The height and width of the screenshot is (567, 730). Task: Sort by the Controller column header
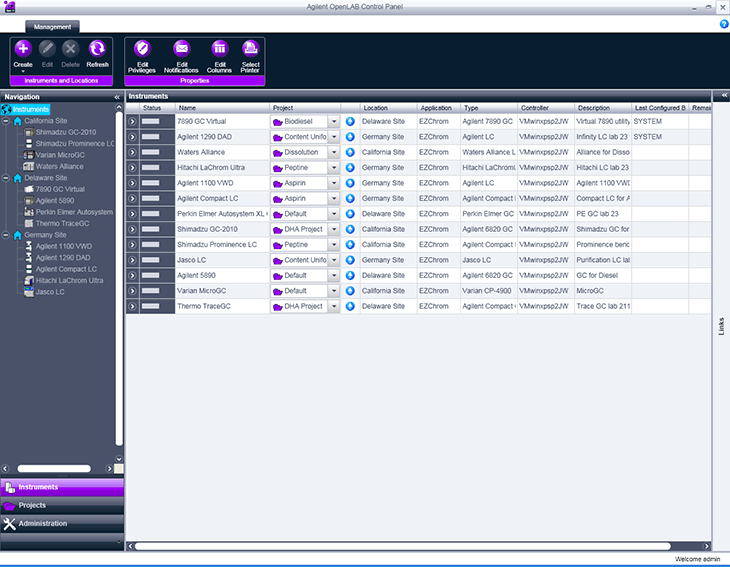pyautogui.click(x=546, y=108)
